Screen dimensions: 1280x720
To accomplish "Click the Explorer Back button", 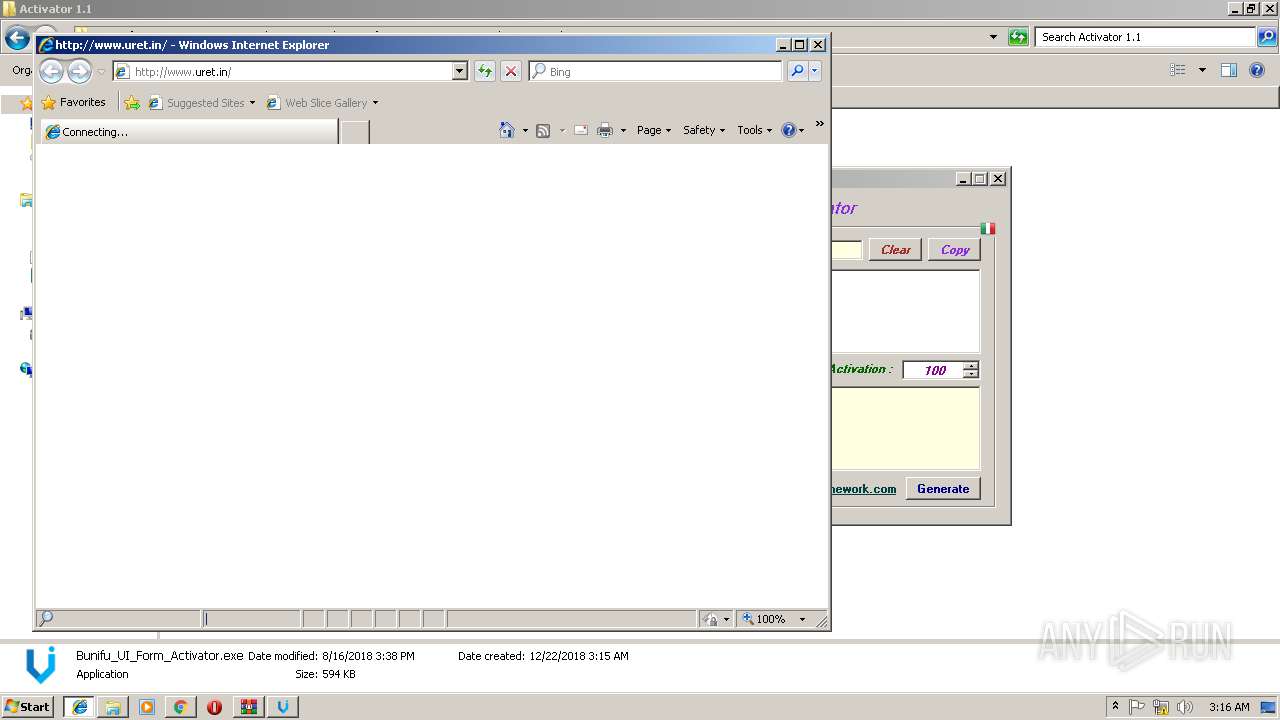I will 17,39.
